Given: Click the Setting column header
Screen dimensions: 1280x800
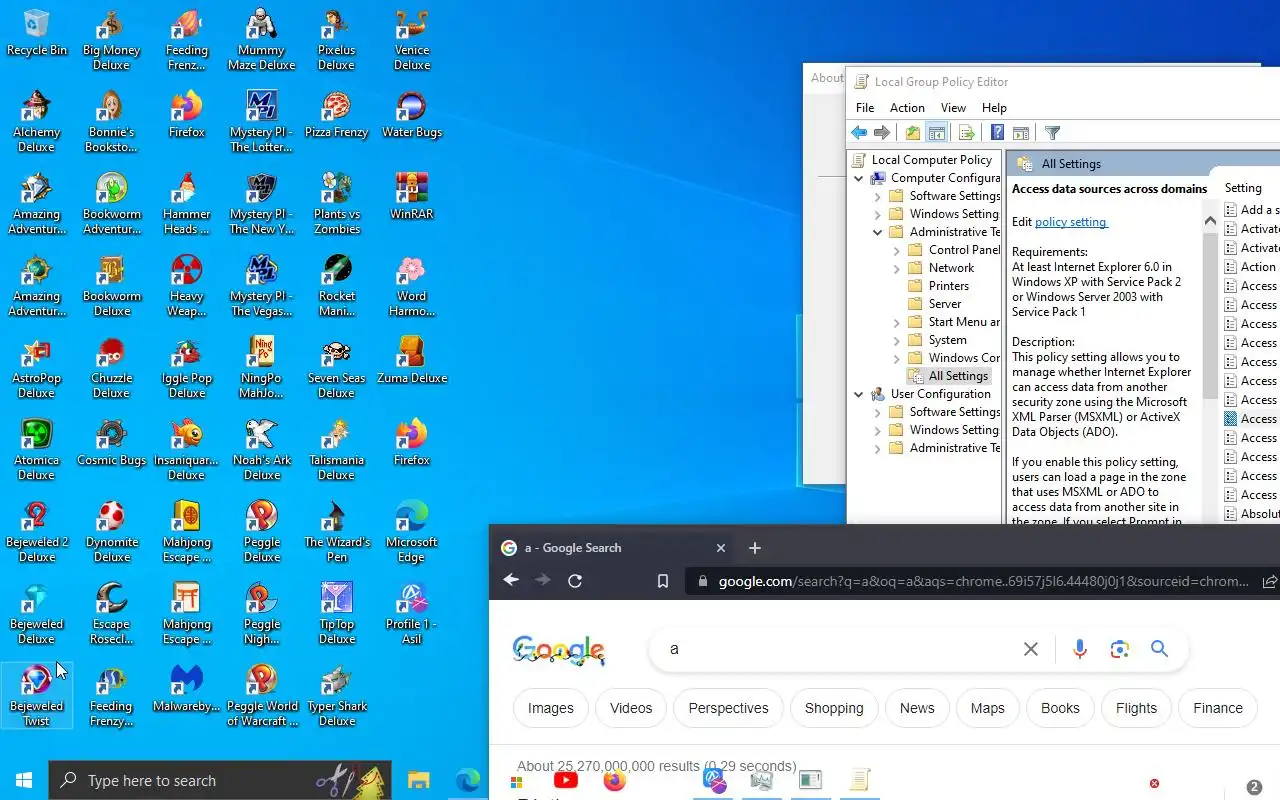Looking at the screenshot, I should (1243, 188).
